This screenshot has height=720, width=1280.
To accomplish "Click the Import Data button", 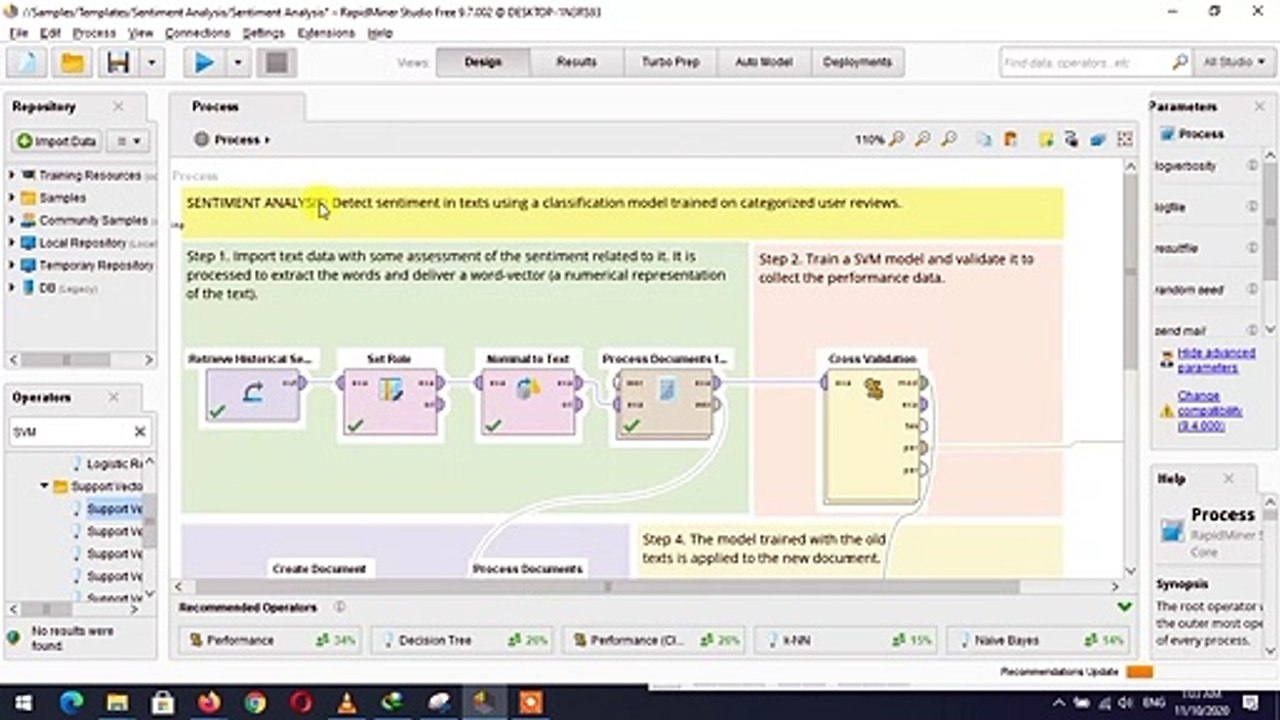I will click(x=55, y=141).
